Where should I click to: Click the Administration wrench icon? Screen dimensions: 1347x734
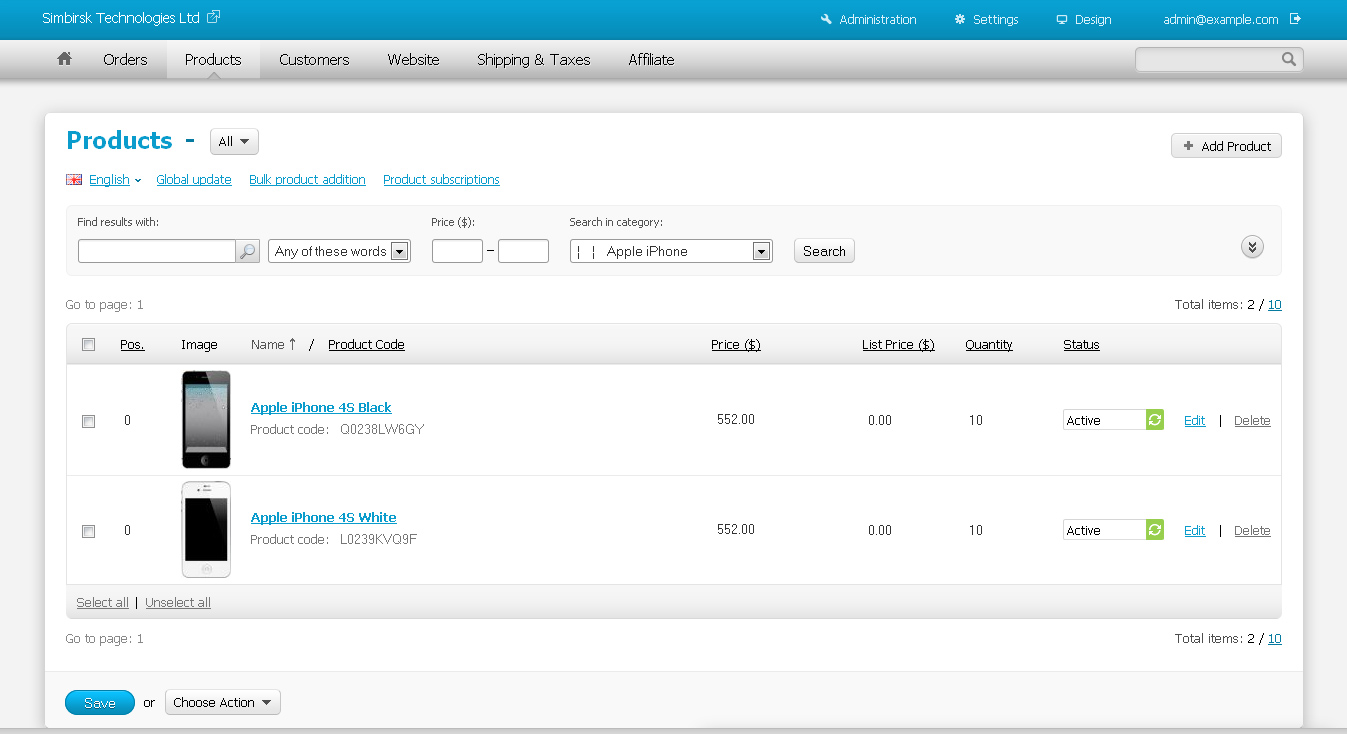tap(826, 19)
